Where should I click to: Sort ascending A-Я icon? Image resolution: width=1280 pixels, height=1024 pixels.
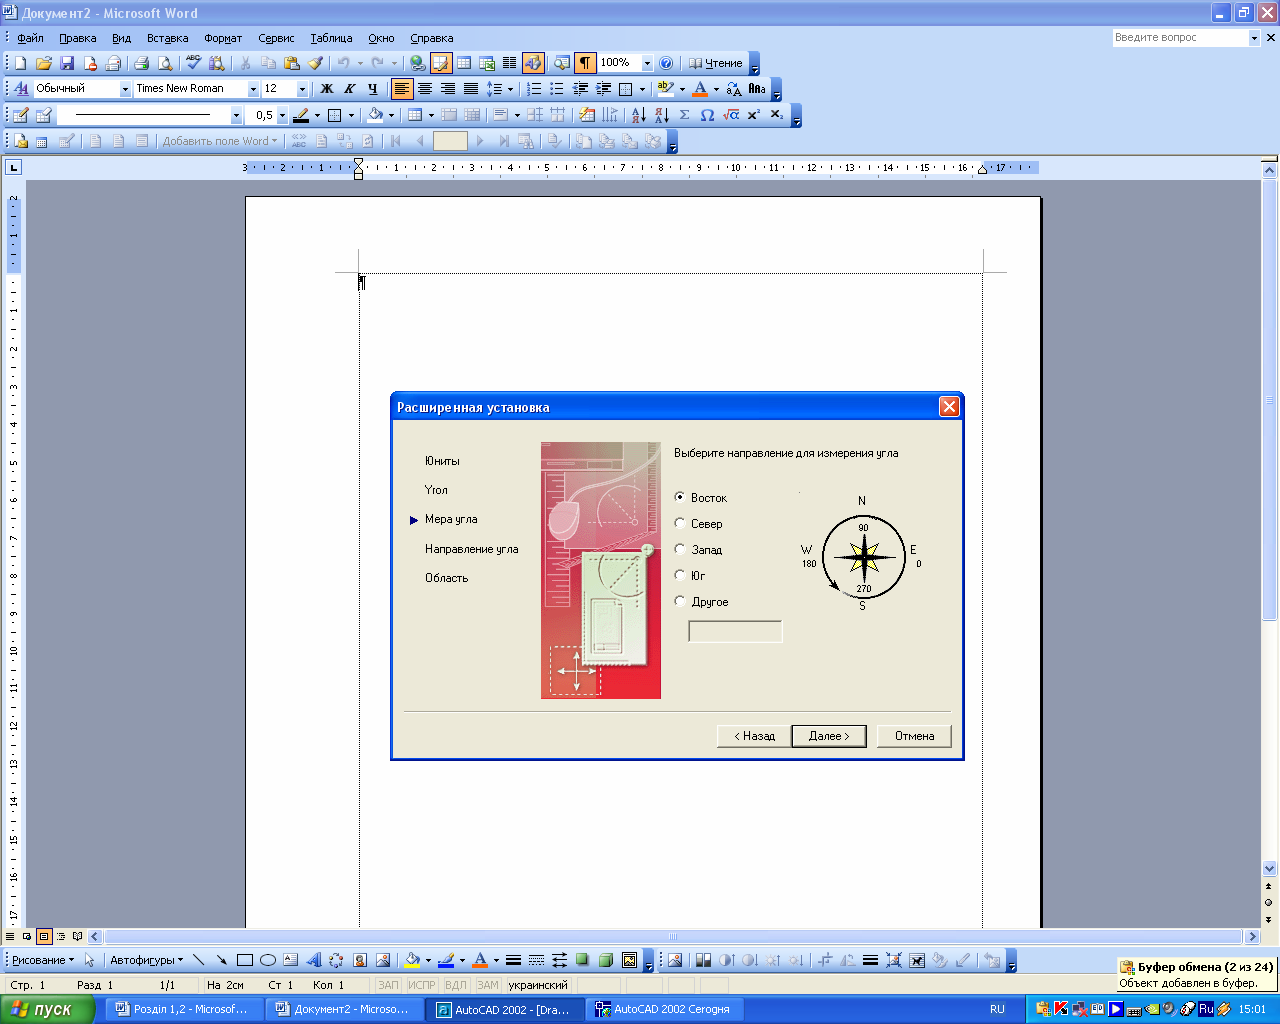[638, 115]
